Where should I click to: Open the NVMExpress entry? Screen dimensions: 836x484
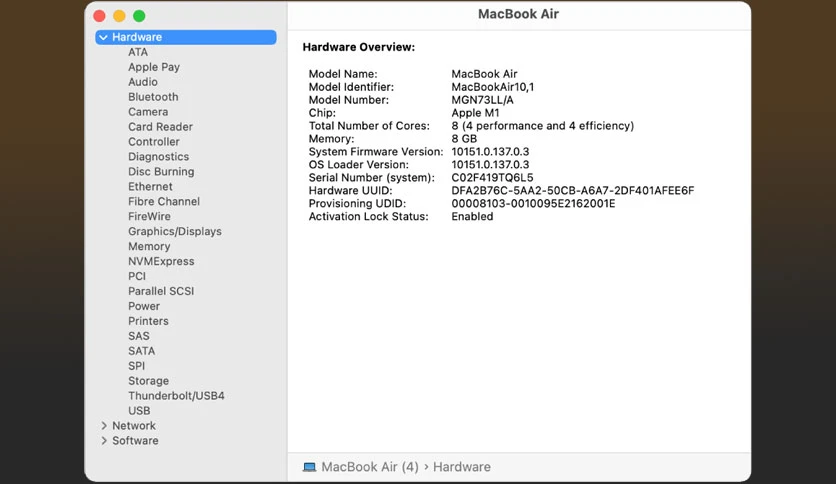click(x=161, y=261)
